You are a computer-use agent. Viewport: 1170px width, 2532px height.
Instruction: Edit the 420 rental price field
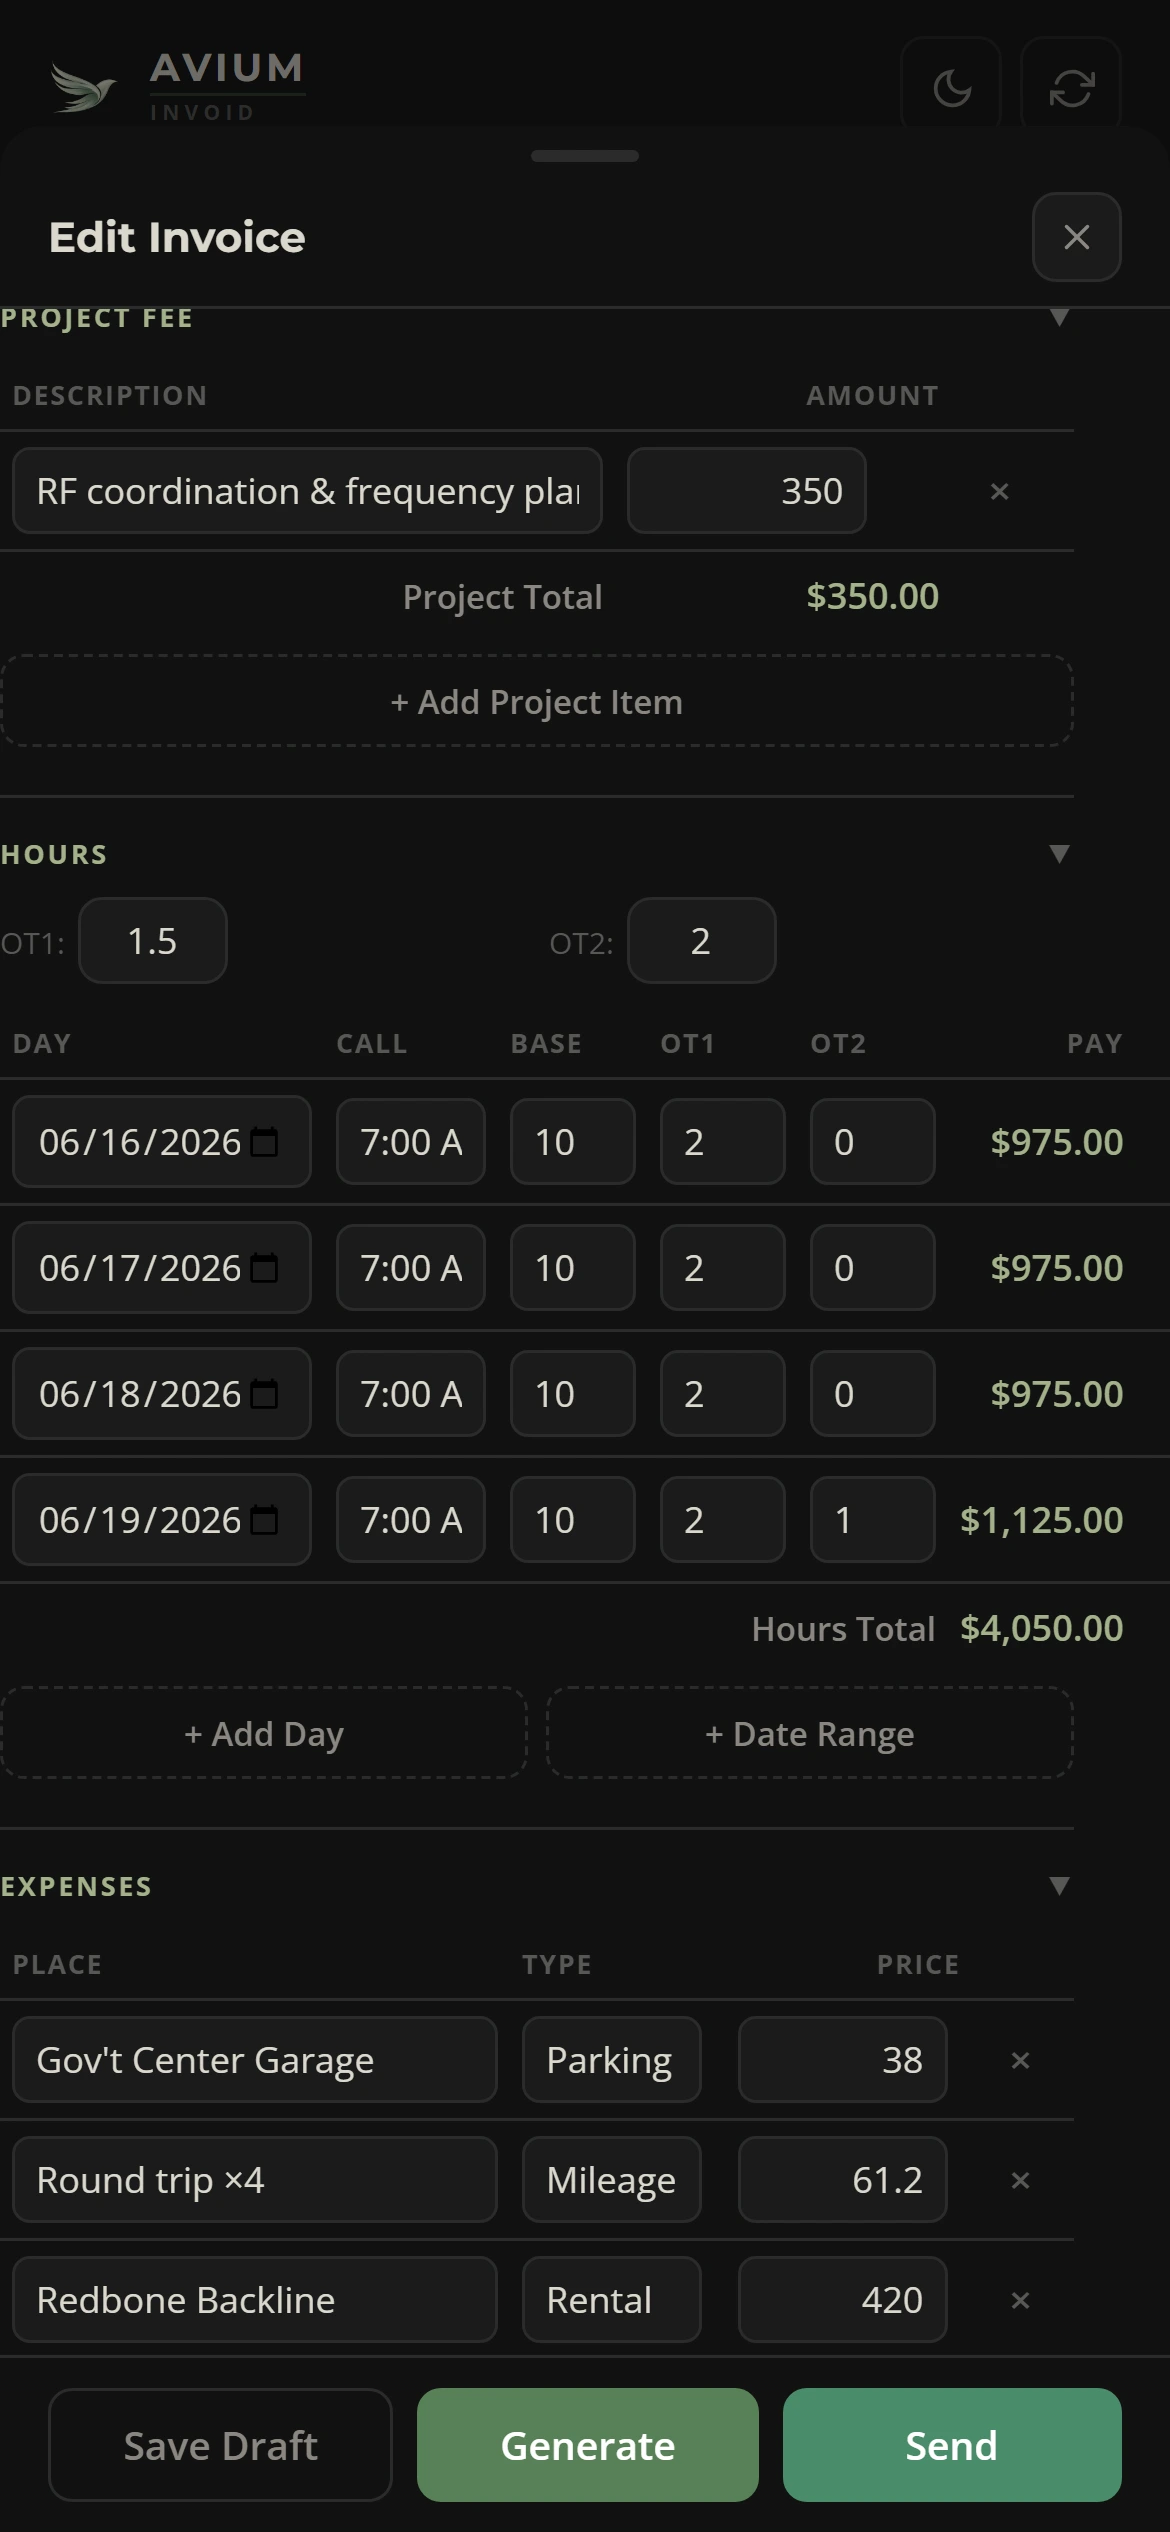(843, 2300)
